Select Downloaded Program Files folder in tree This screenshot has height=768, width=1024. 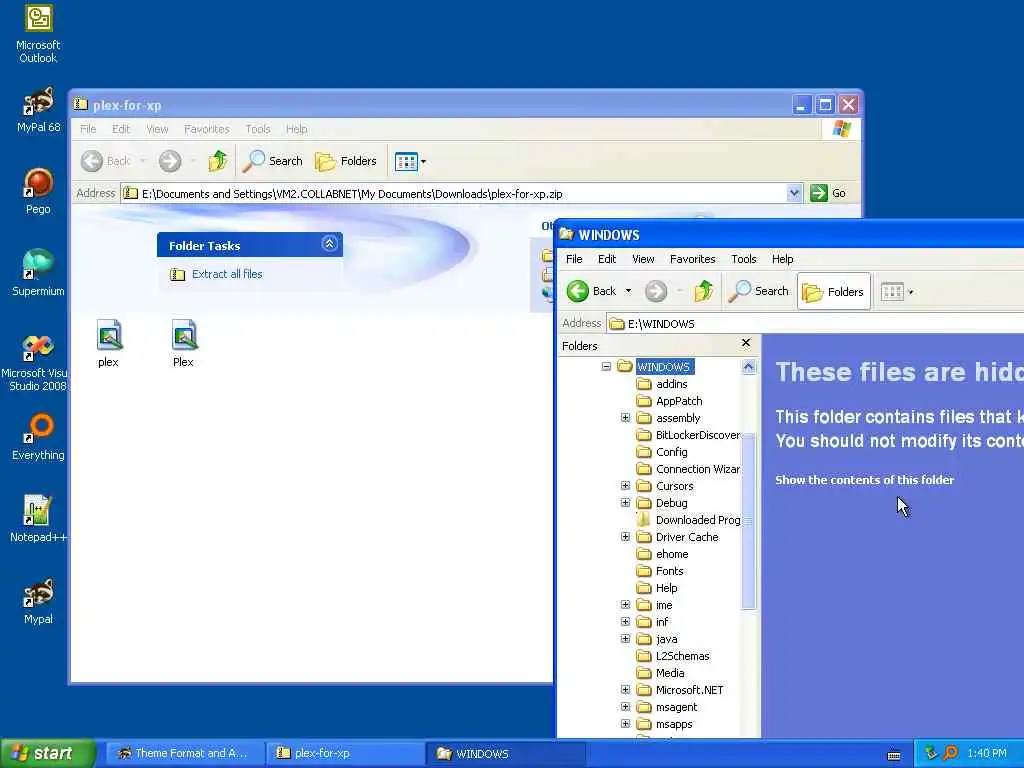(x=689, y=520)
